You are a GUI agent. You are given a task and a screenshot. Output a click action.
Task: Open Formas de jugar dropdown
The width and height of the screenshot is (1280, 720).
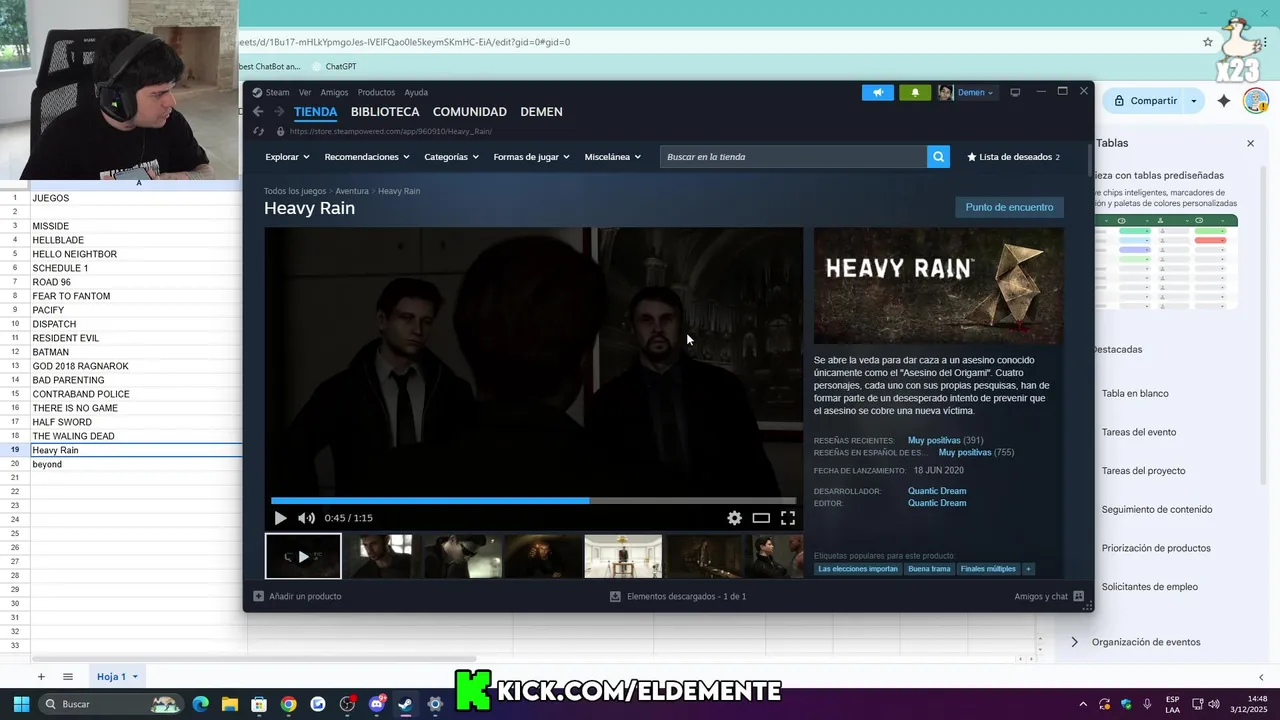531,157
